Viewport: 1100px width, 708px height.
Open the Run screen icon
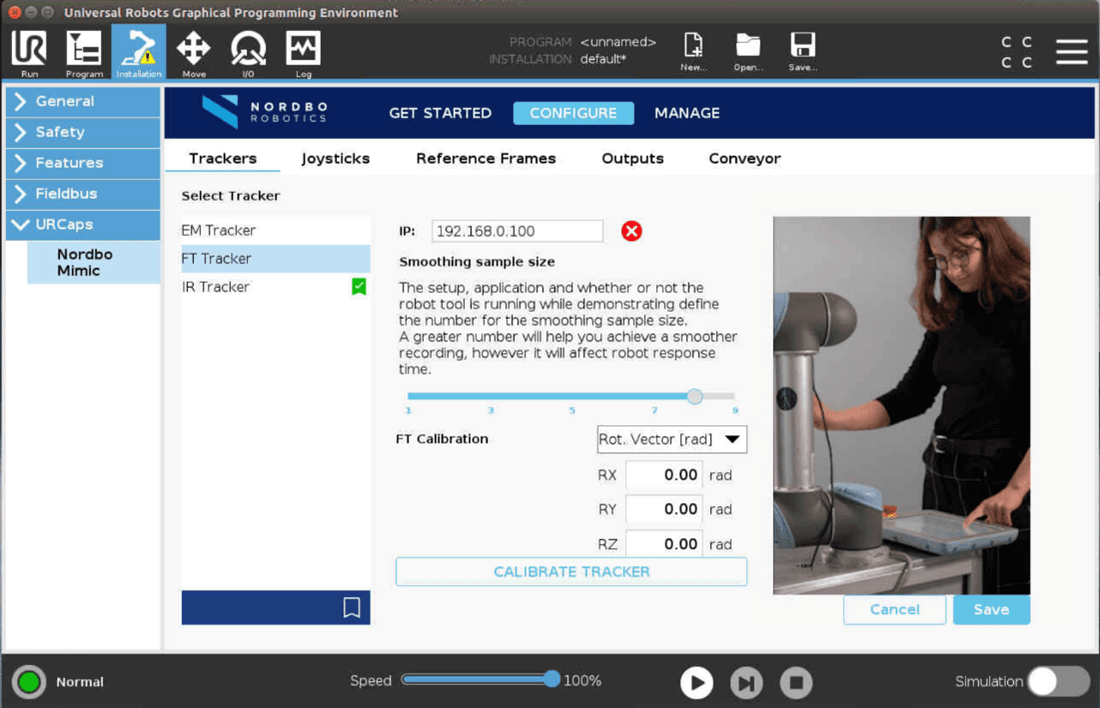(29, 52)
